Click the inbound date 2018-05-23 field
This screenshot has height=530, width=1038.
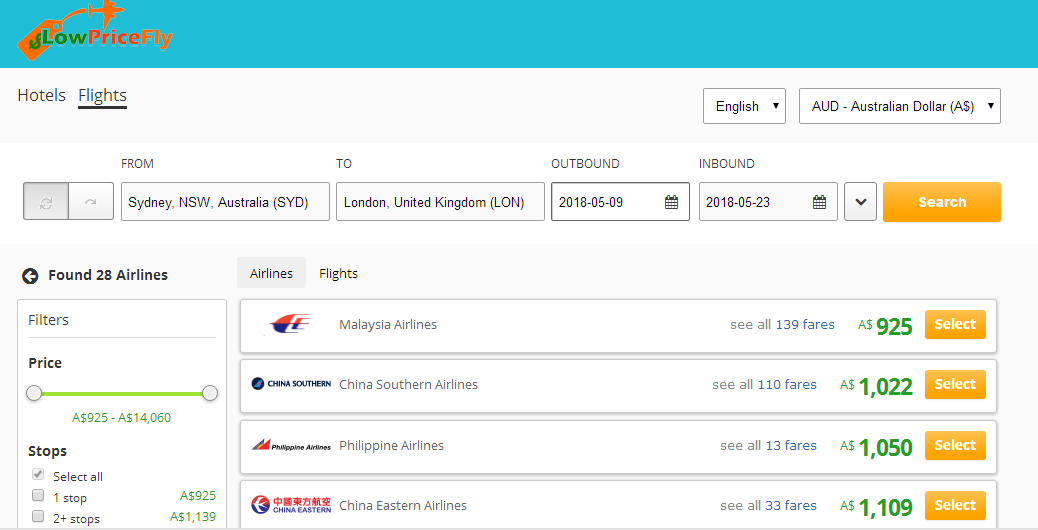pos(768,202)
